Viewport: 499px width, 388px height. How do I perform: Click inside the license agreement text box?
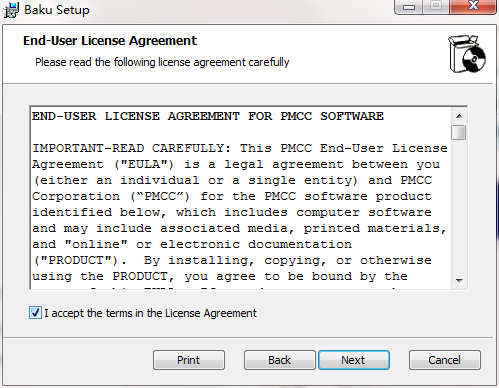240,198
